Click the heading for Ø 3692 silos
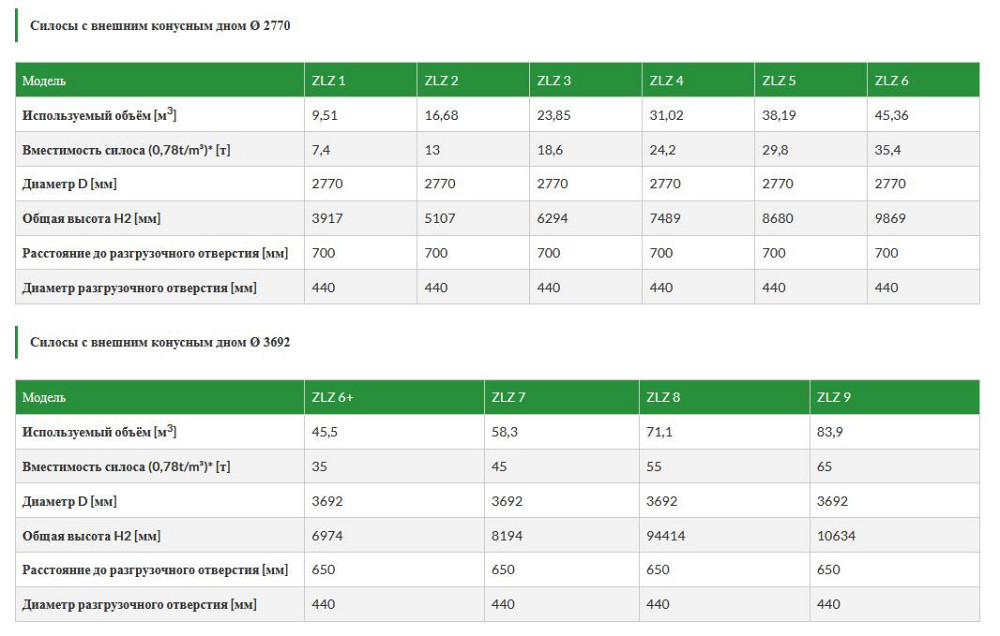 click(160, 342)
